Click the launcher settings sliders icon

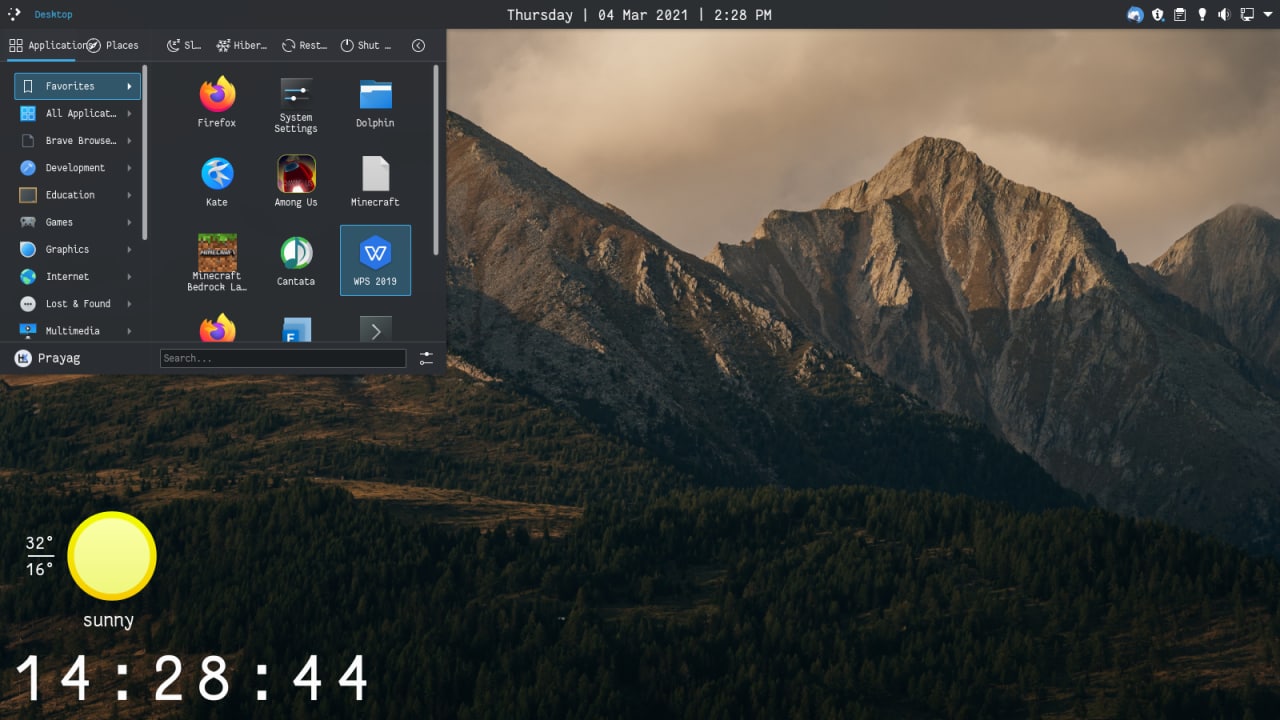427,358
